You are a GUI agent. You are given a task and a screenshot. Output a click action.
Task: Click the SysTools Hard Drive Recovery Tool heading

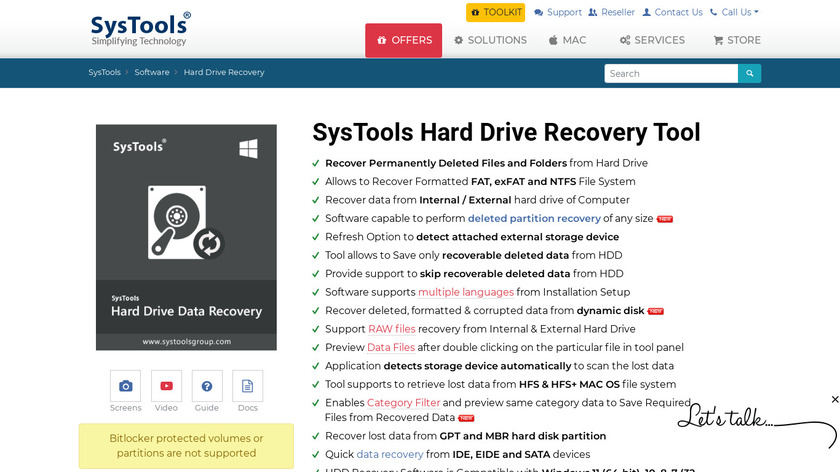[506, 132]
